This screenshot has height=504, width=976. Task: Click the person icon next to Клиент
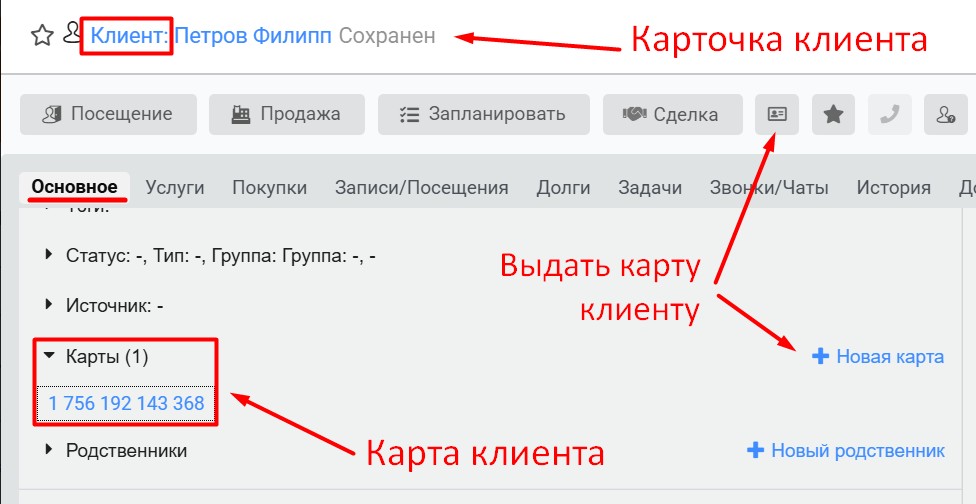coord(72,33)
